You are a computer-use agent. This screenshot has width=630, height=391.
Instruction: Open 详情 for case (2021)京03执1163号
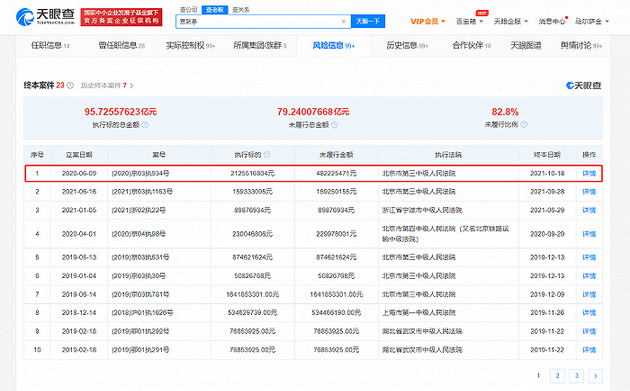[x=589, y=192]
